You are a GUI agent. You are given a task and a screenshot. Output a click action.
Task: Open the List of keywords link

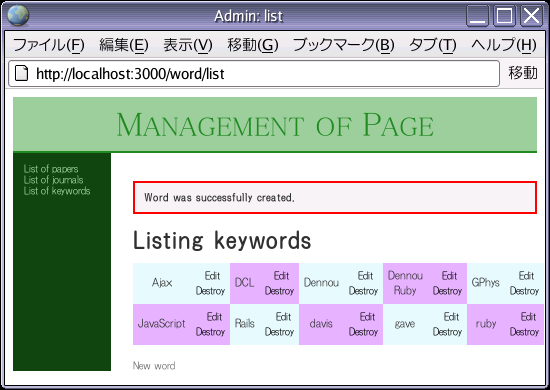57,191
